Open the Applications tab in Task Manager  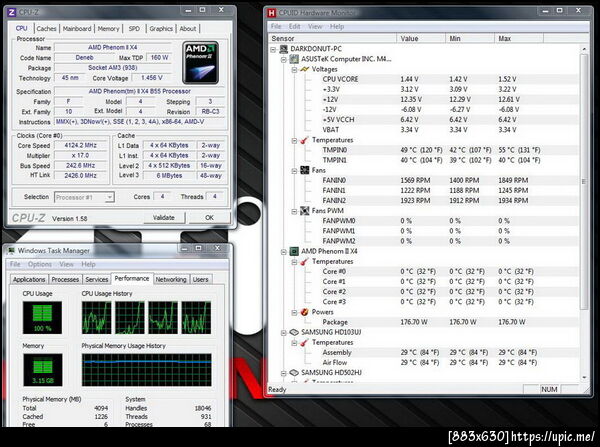click(x=29, y=279)
